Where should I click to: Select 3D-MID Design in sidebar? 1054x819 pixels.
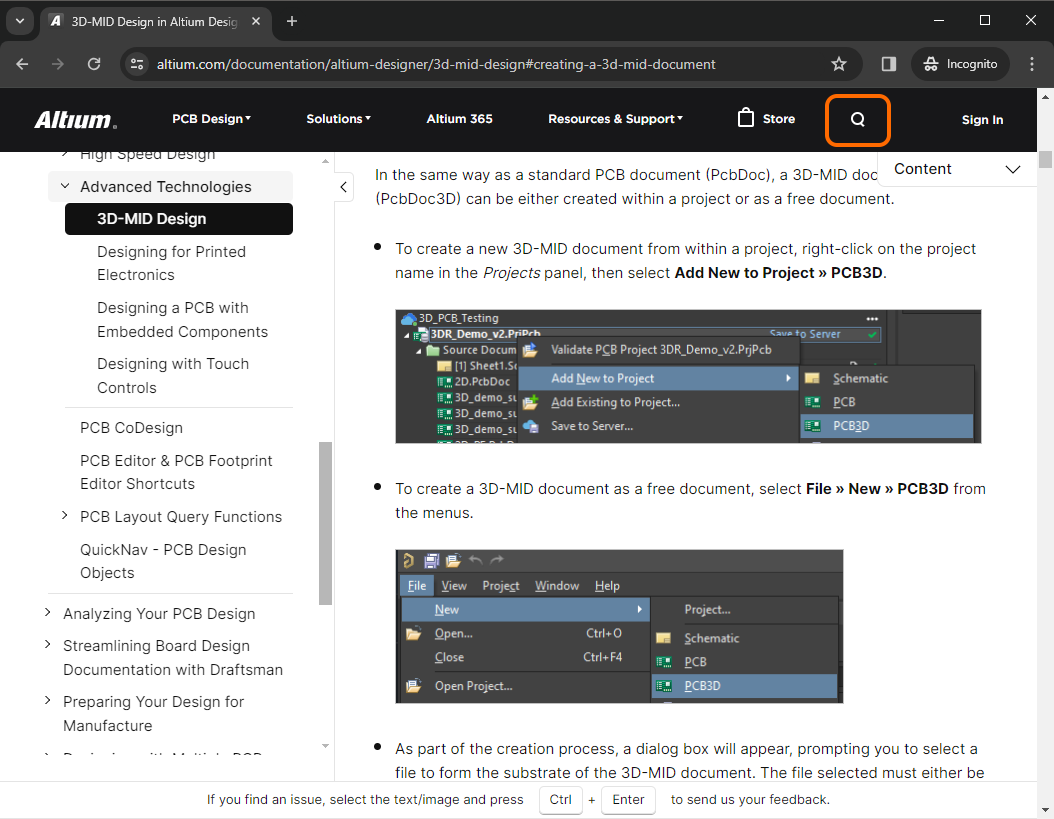click(x=179, y=219)
